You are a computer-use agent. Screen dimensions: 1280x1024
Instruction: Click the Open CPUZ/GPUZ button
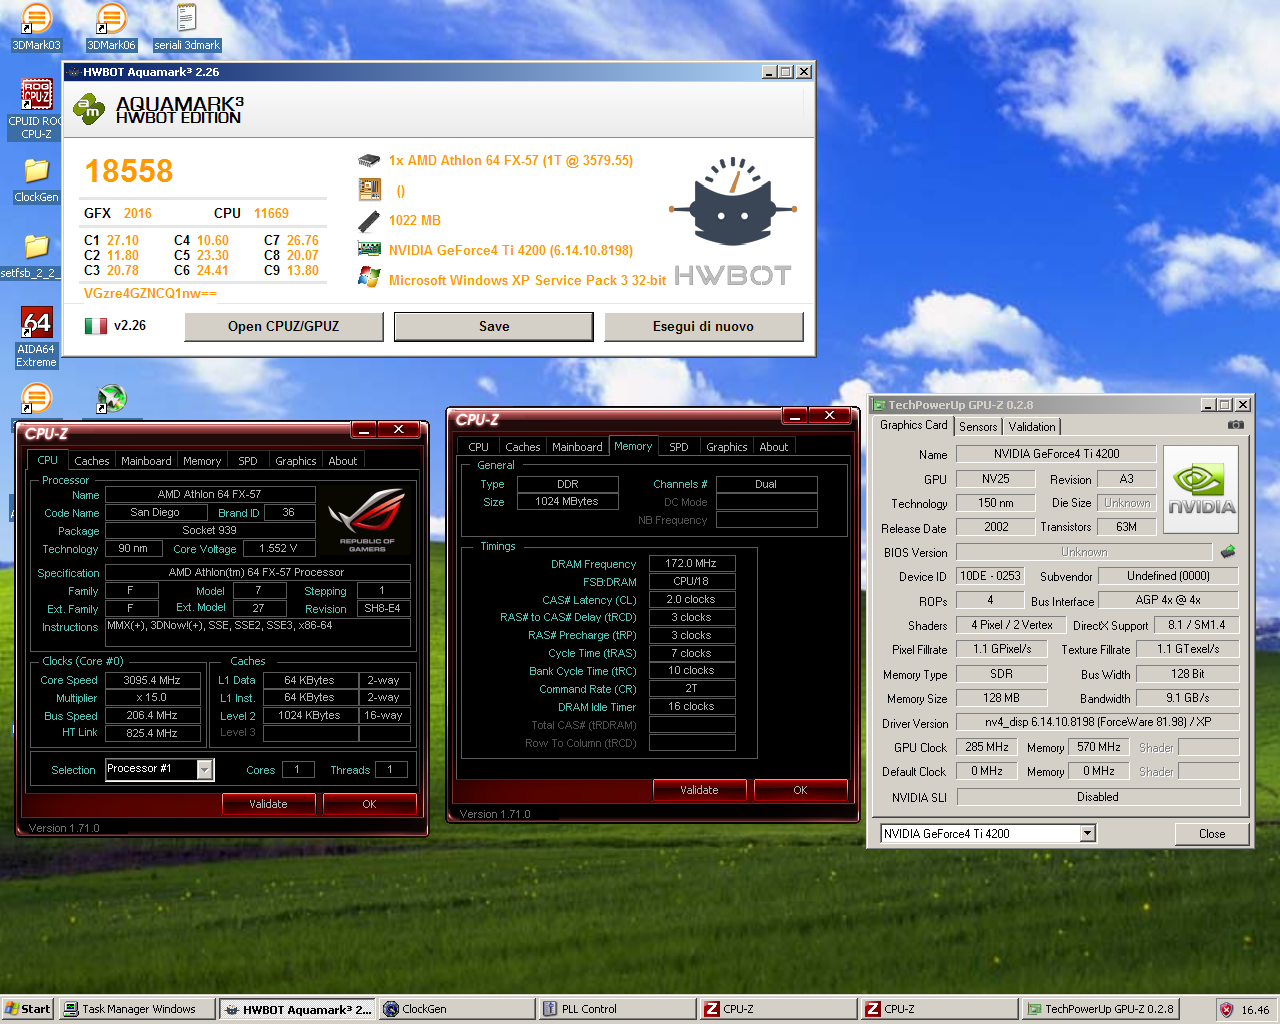284,326
